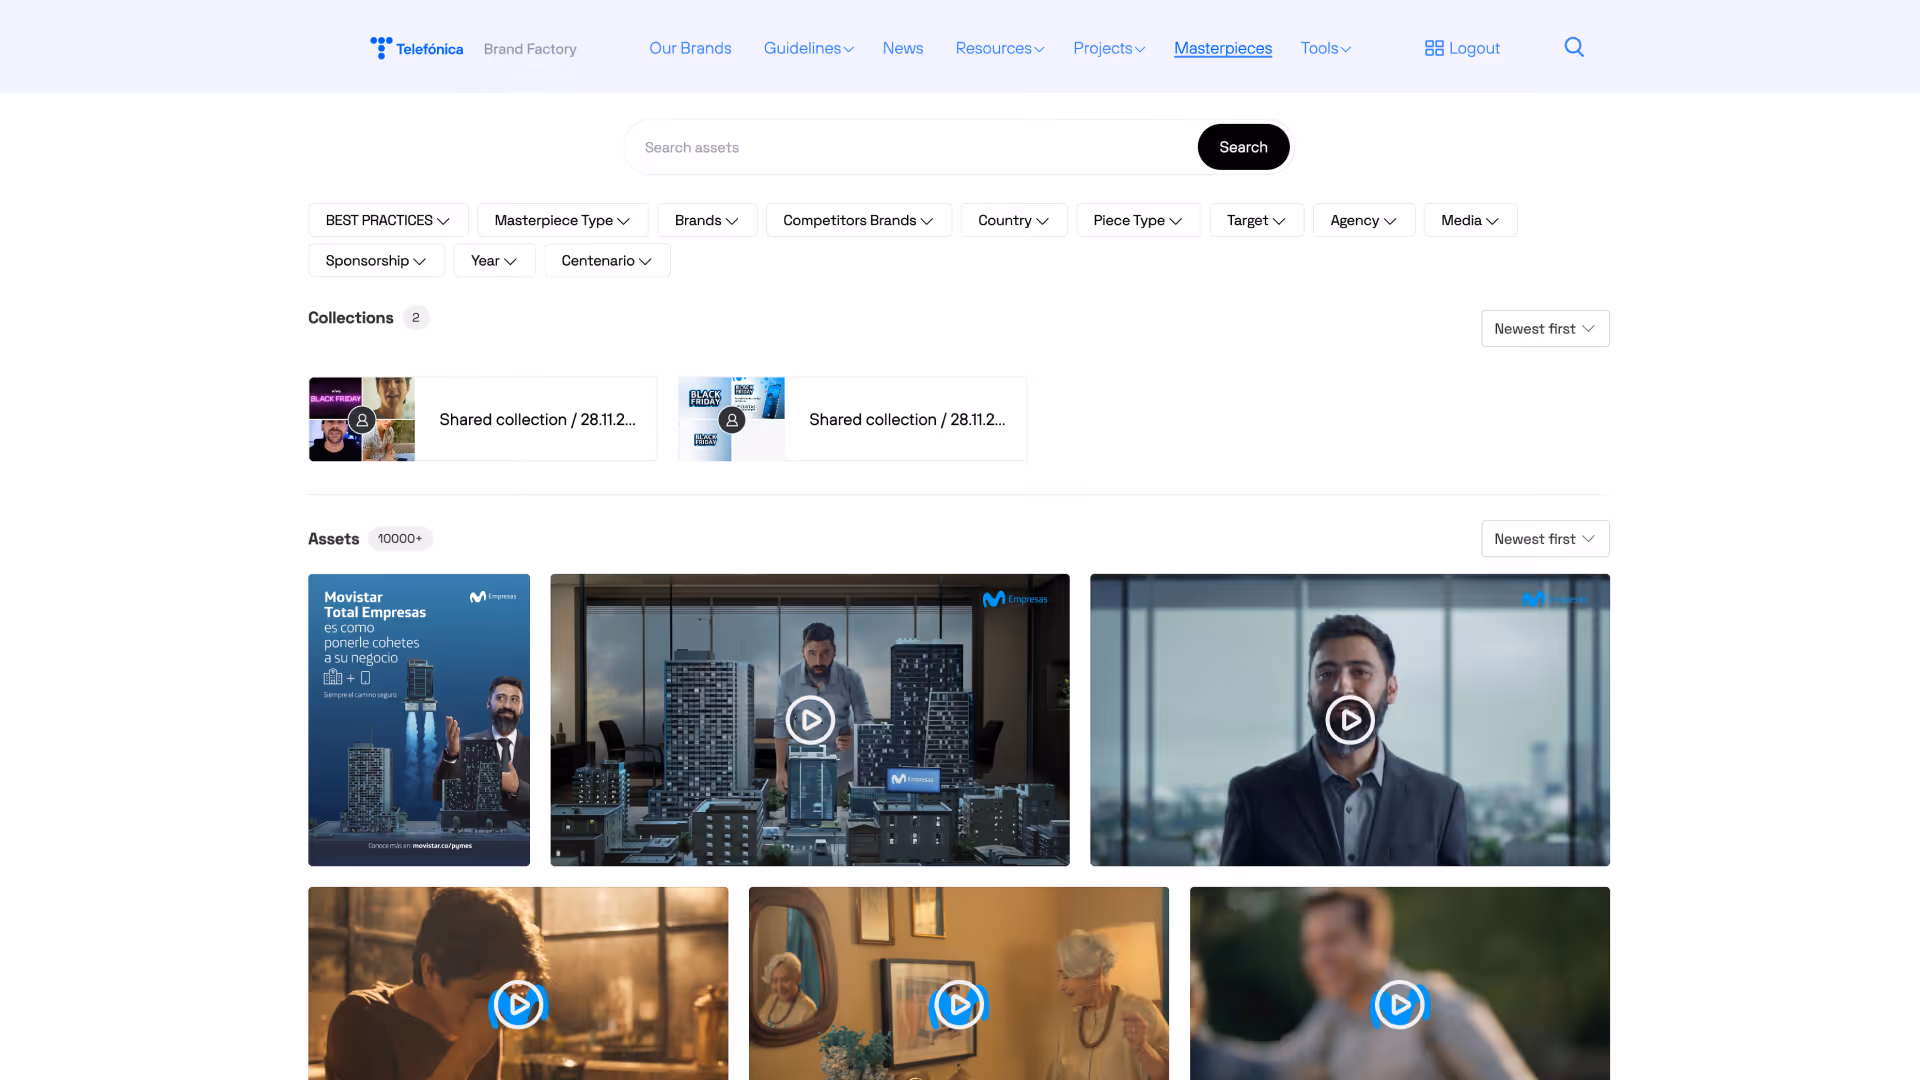Open second Shared collection with blue Black Friday
The image size is (1920, 1080).
coord(852,419)
